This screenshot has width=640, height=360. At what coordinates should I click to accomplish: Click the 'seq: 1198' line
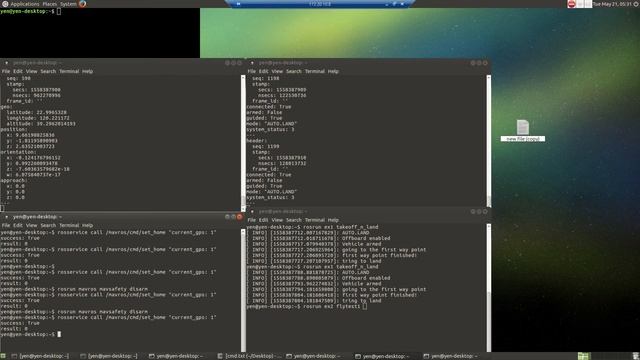pyautogui.click(x=266, y=78)
